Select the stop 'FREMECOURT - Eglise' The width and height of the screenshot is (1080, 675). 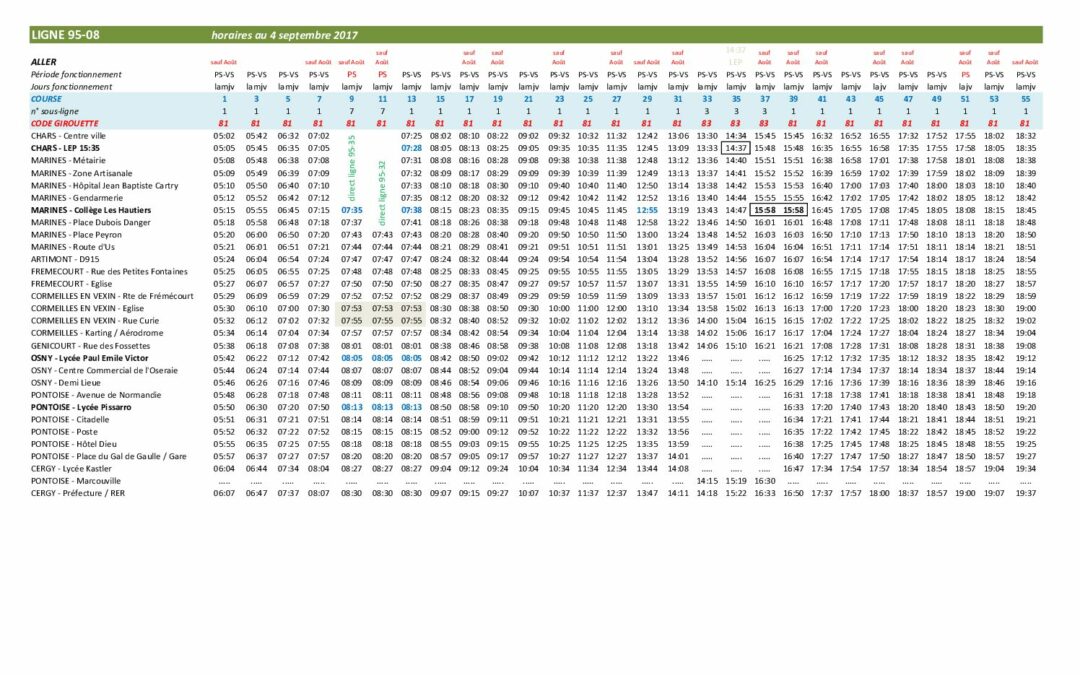click(71, 284)
